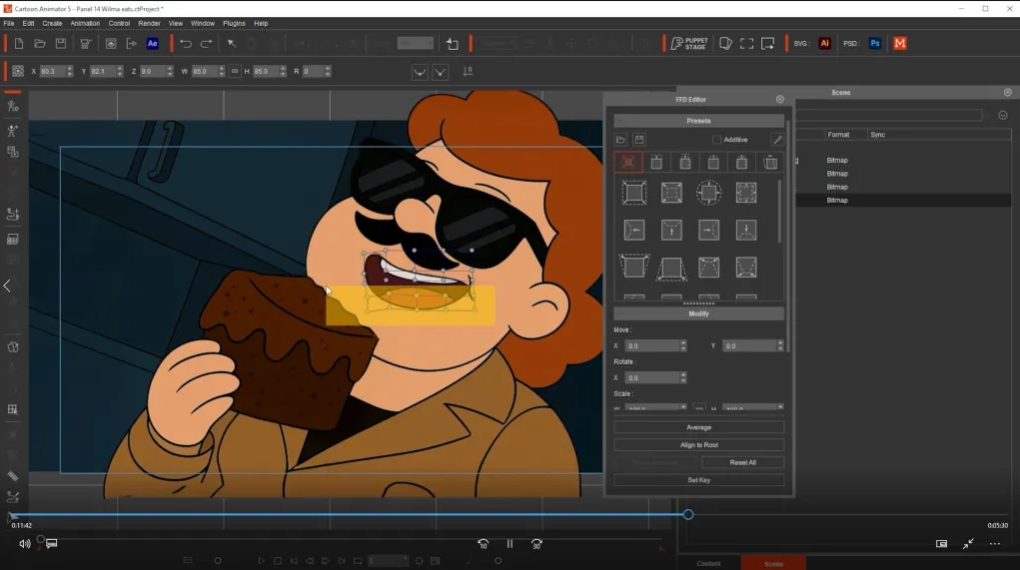Click the pencil edit icon in the FFD Editor
The image size is (1020, 570).
pyautogui.click(x=777, y=139)
